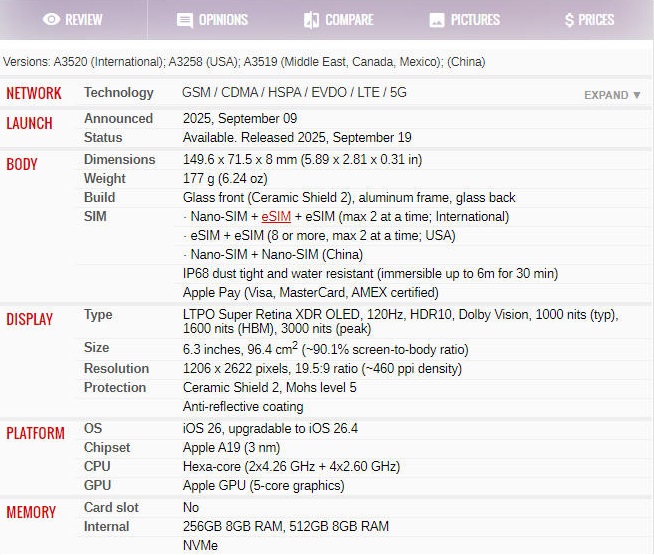Viewport: 654px width, 555px height.
Task: Click the Internal memory spec label
Action: [106, 527]
